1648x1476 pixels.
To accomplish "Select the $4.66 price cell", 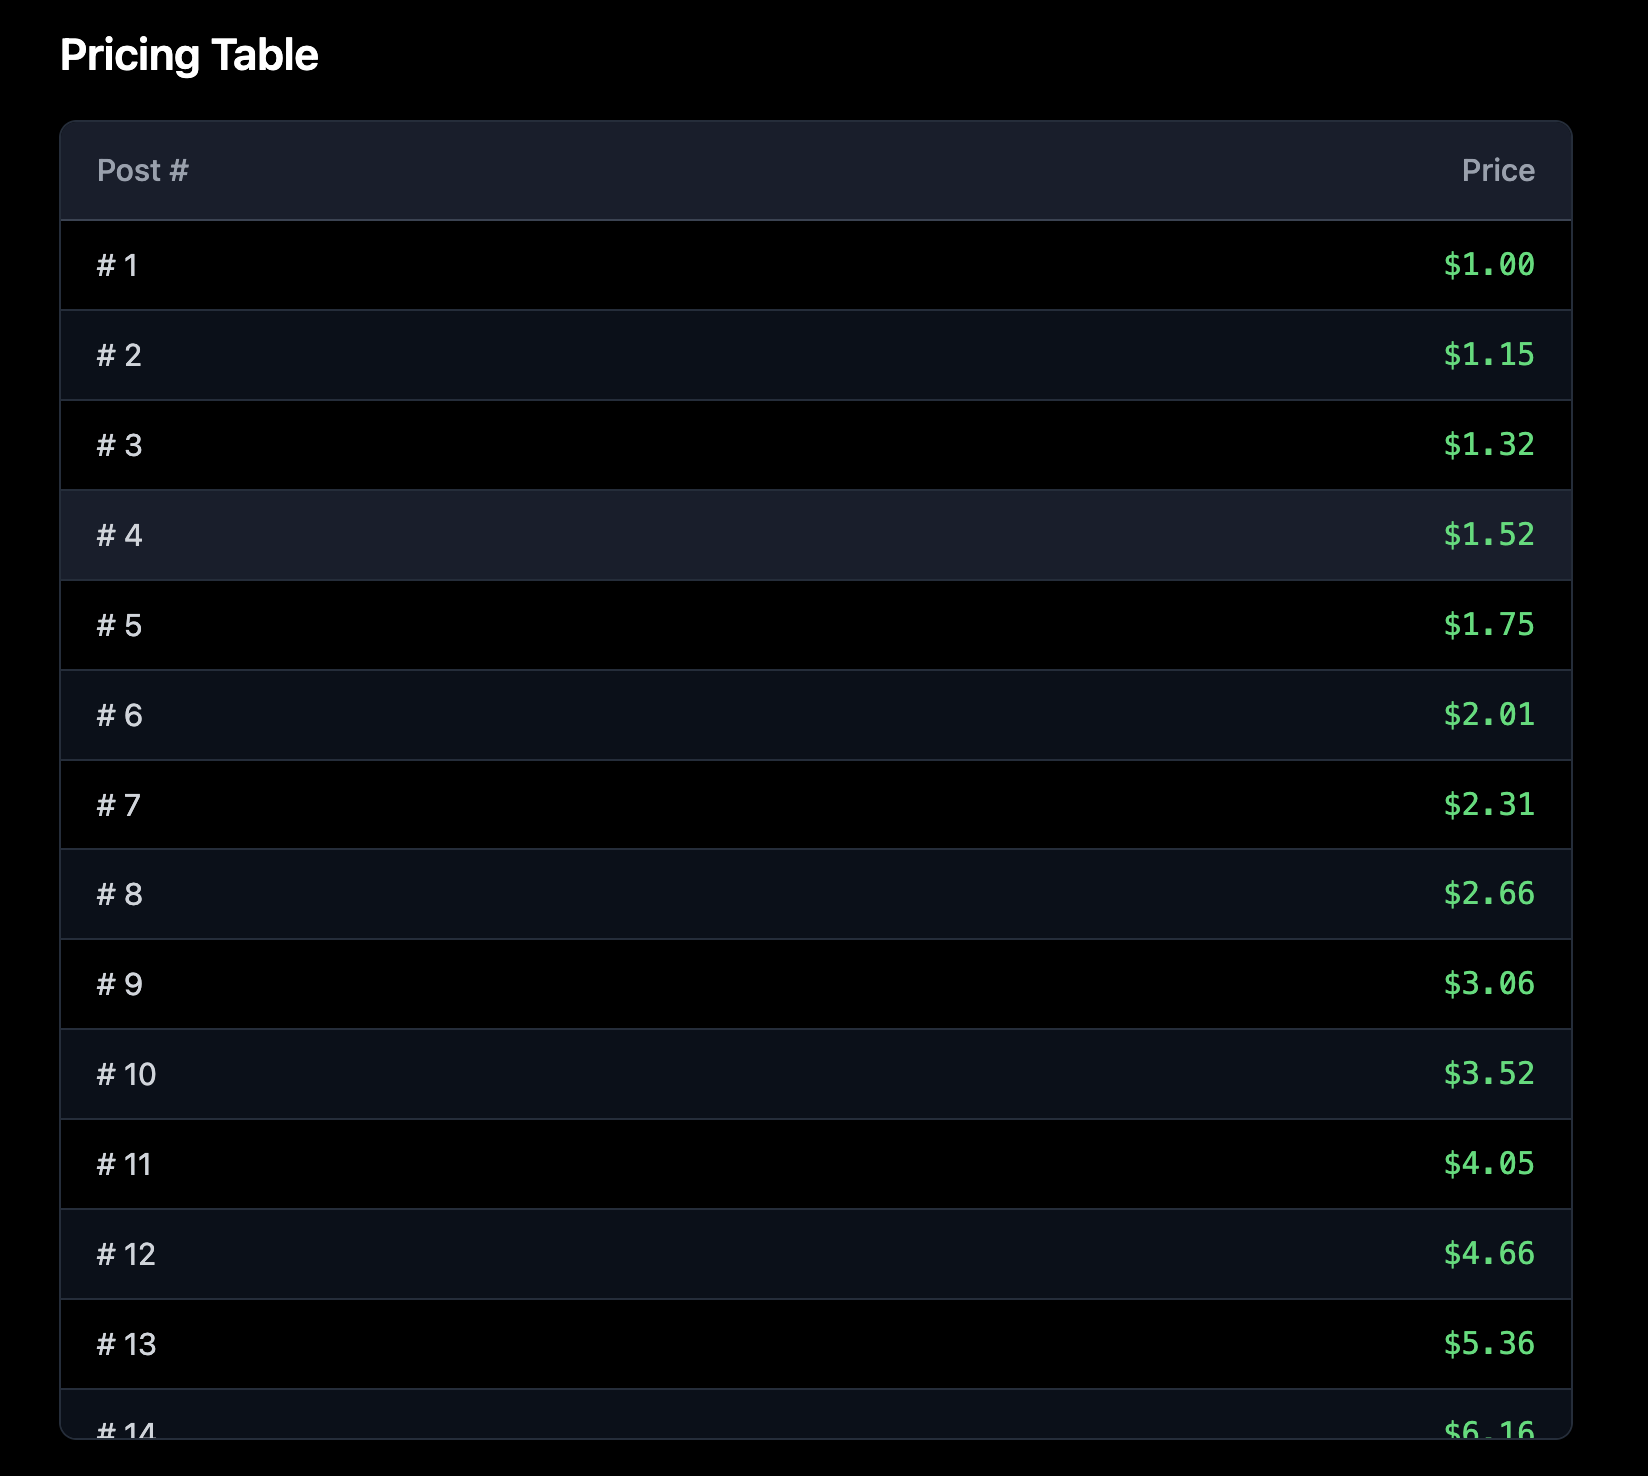I will pyautogui.click(x=1489, y=1254).
